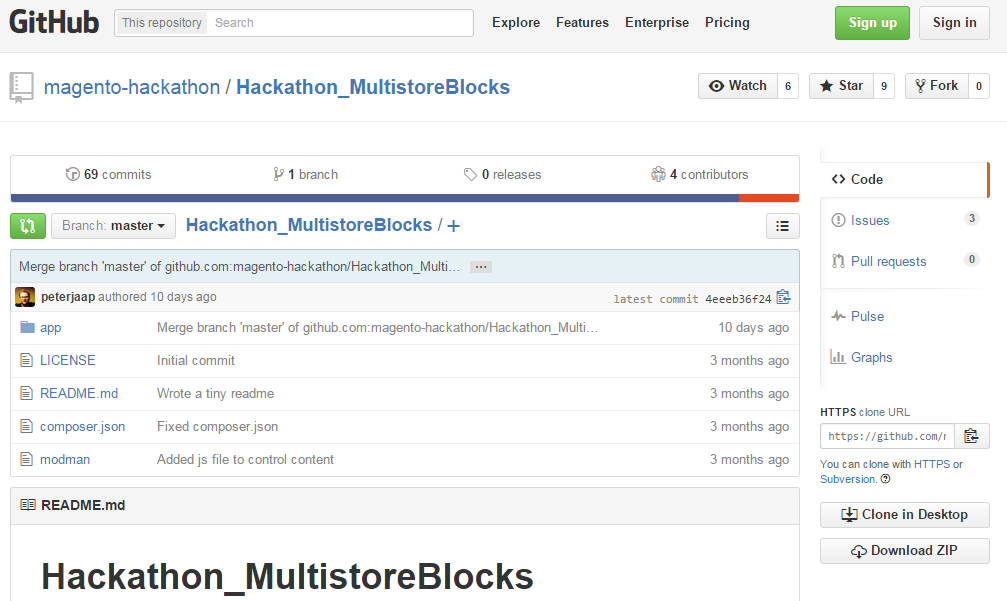Focus the repository search field
Image resolution: width=1007 pixels, height=601 pixels.
click(x=340, y=23)
